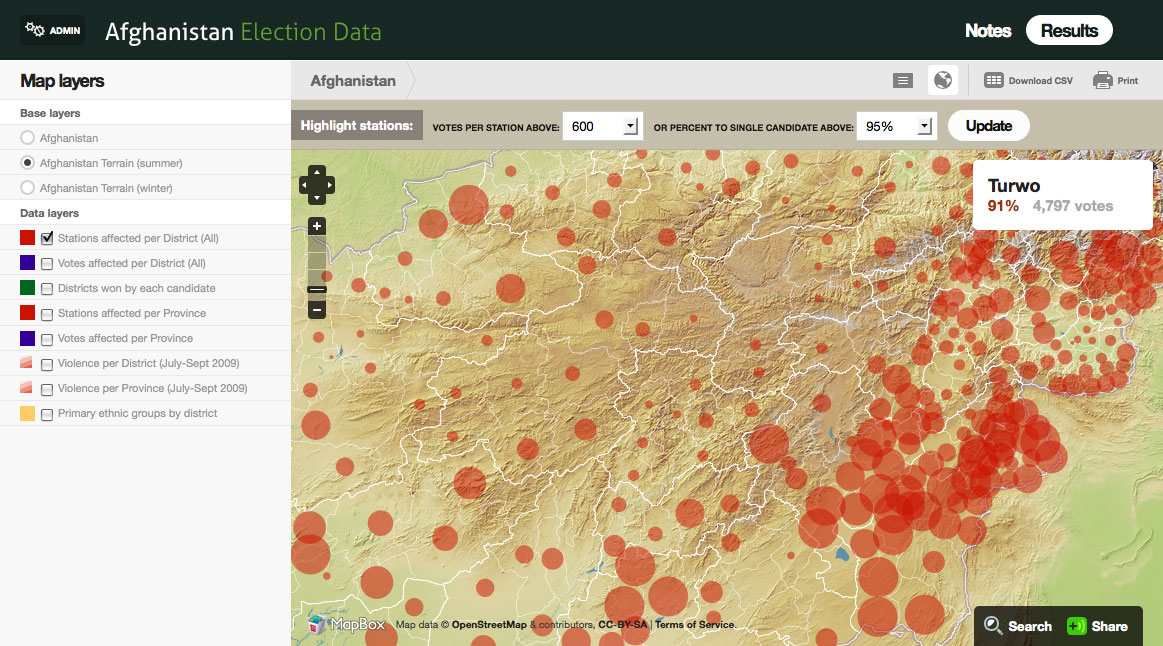Click the Update button
1163x646 pixels.
tap(989, 125)
